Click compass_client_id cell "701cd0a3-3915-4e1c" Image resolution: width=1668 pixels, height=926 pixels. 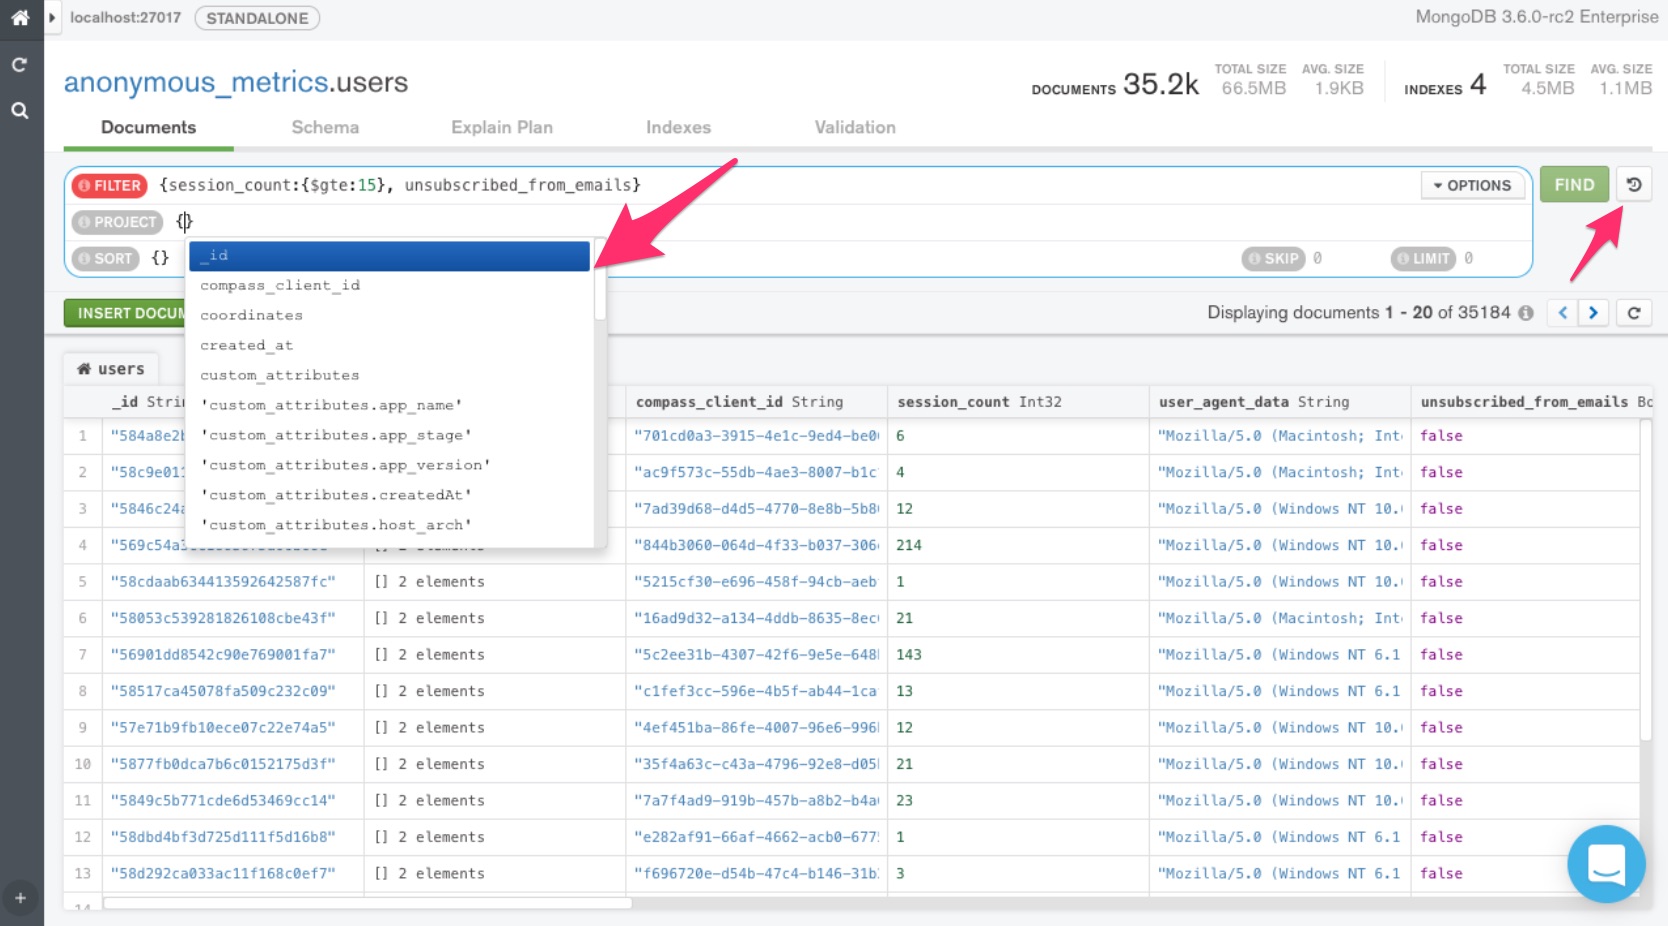(x=756, y=436)
